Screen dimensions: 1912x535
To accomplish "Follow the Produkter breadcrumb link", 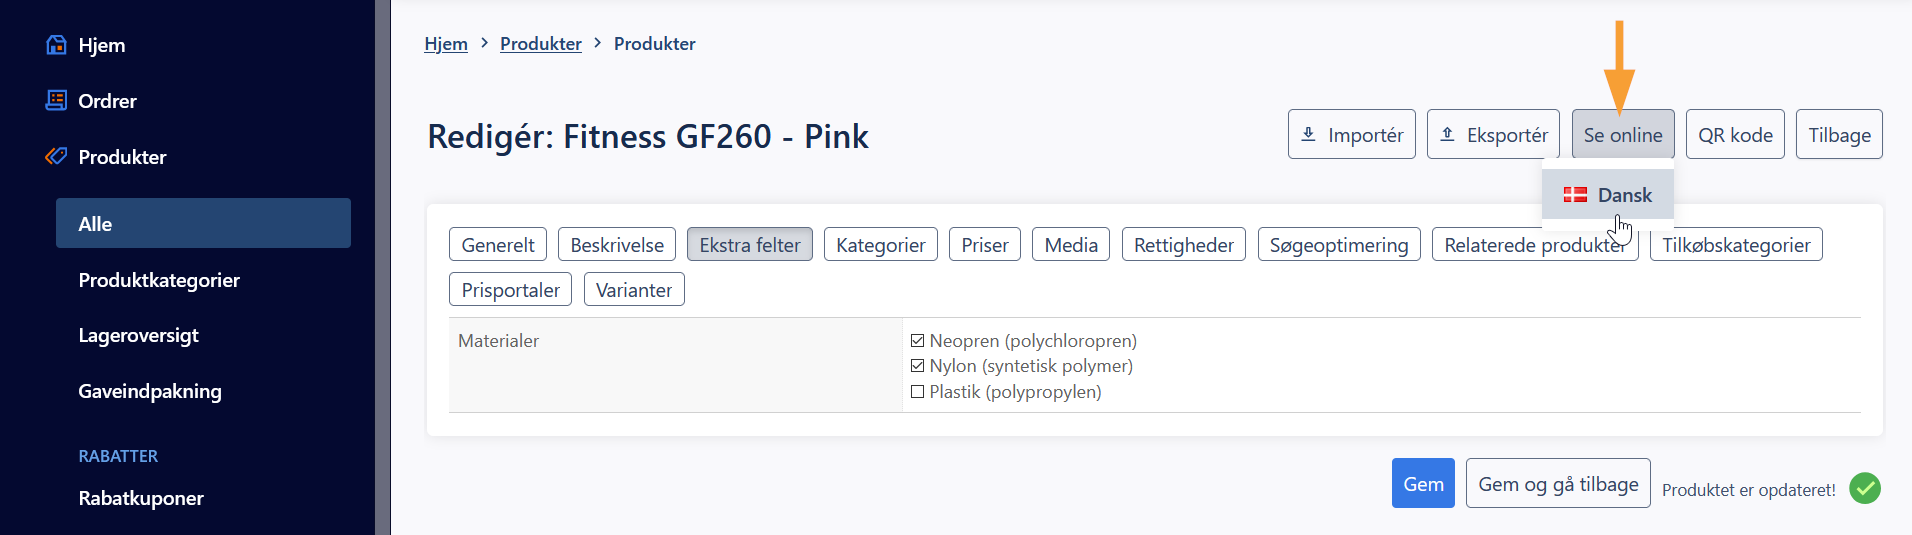I will coord(541,44).
